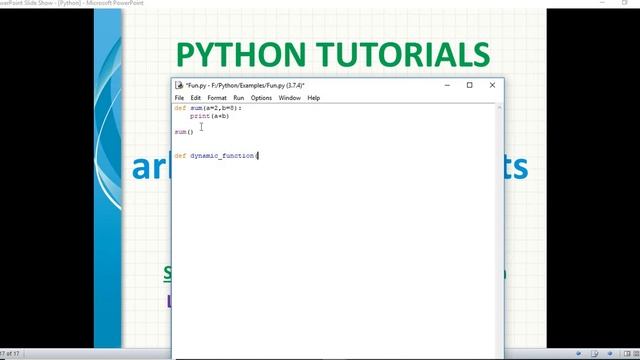The image size is (640, 360).
Task: Place cursor in 'def dynamic_function(' line
Action: click(216, 156)
